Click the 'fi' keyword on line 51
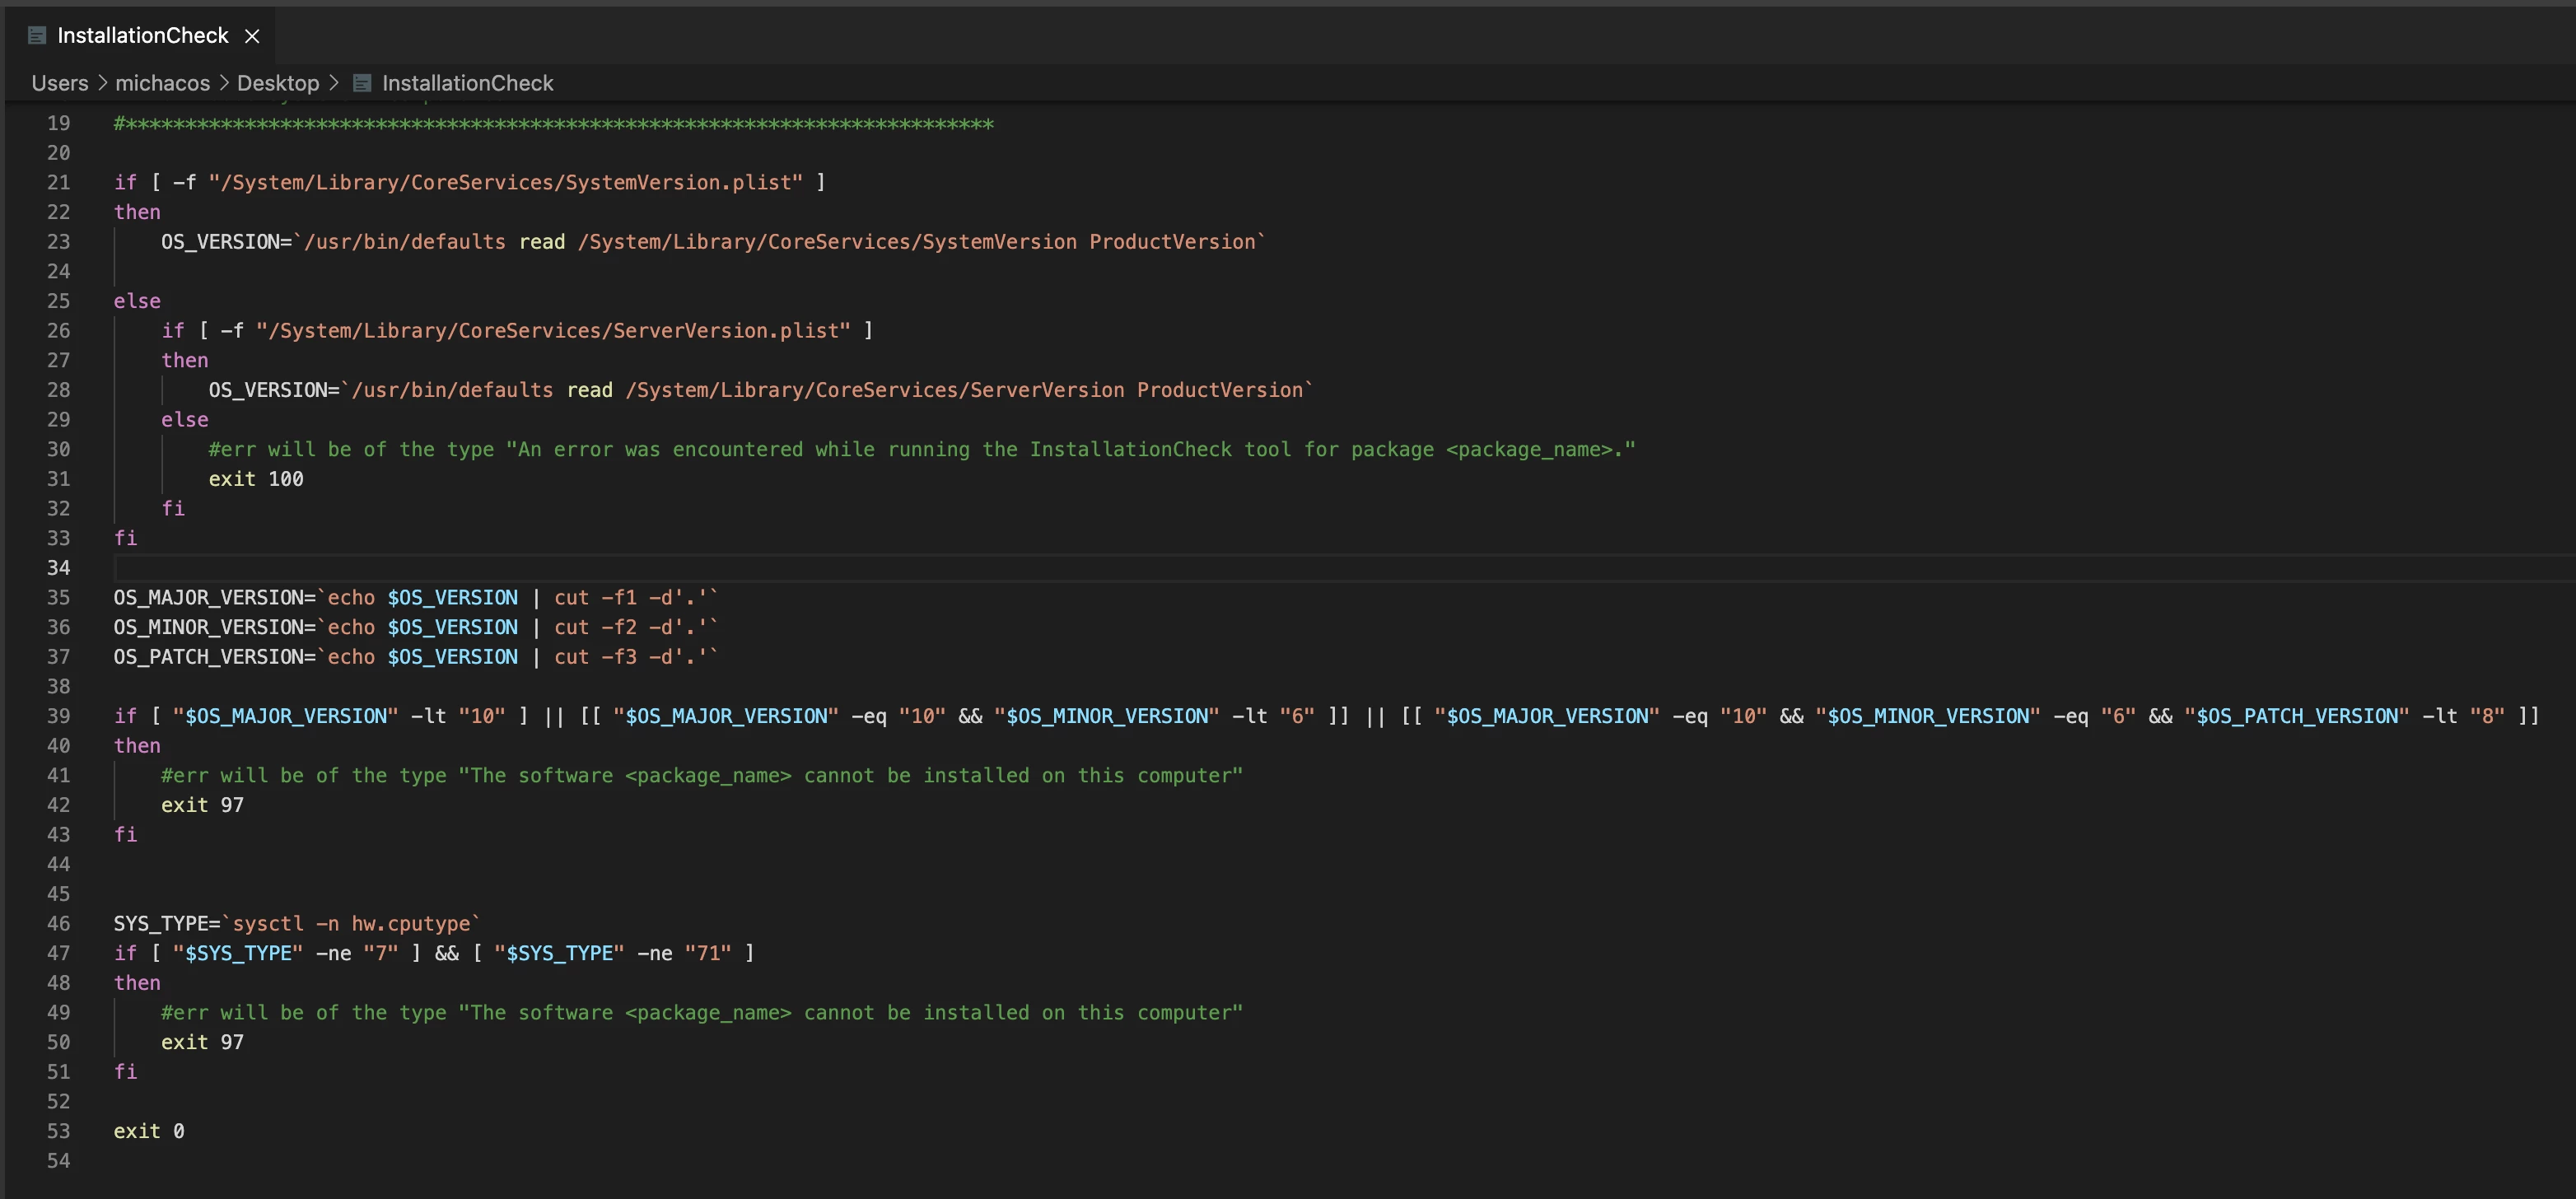Image resolution: width=2576 pixels, height=1199 pixels. (x=125, y=1072)
